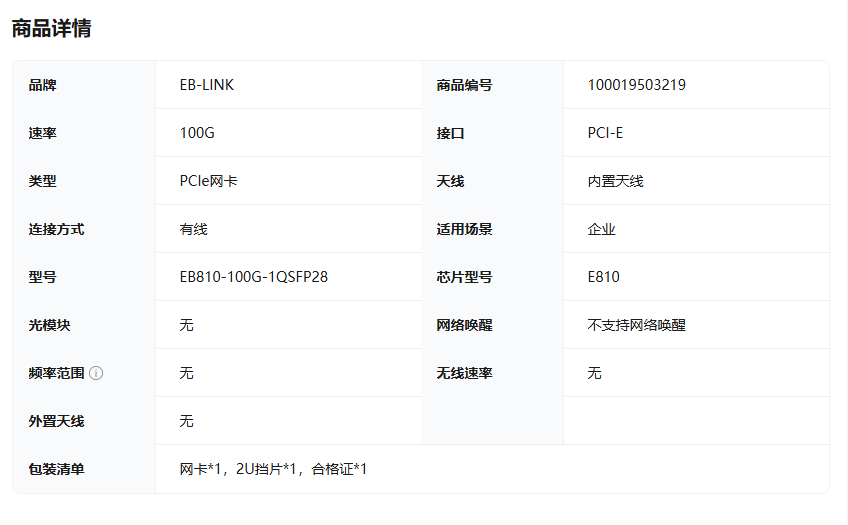Select the 内置天线 value
The image size is (848, 525).
click(x=615, y=181)
